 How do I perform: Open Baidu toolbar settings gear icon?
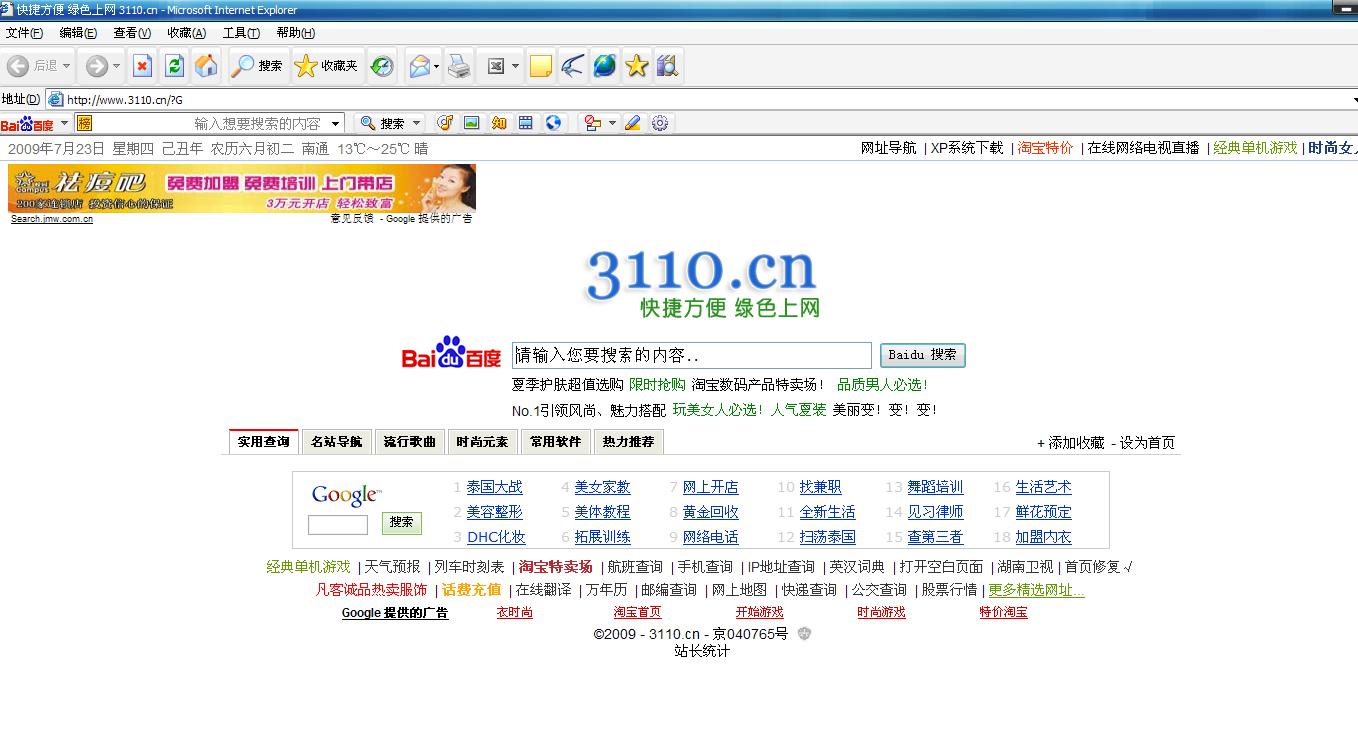[660, 123]
